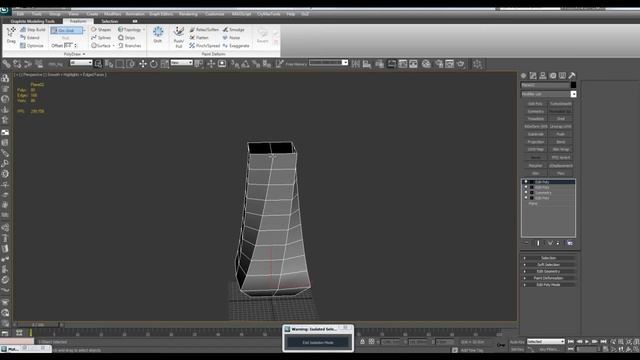The image size is (640, 360).
Task: Activate the Shift paint deform tool
Action: click(158, 34)
